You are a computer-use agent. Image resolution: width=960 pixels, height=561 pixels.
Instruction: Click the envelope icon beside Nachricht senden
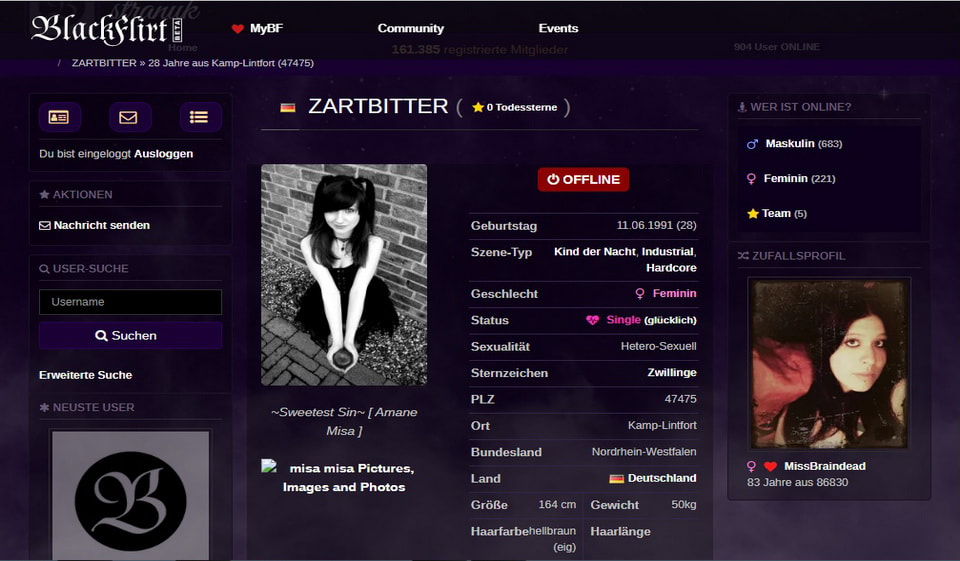pos(45,225)
